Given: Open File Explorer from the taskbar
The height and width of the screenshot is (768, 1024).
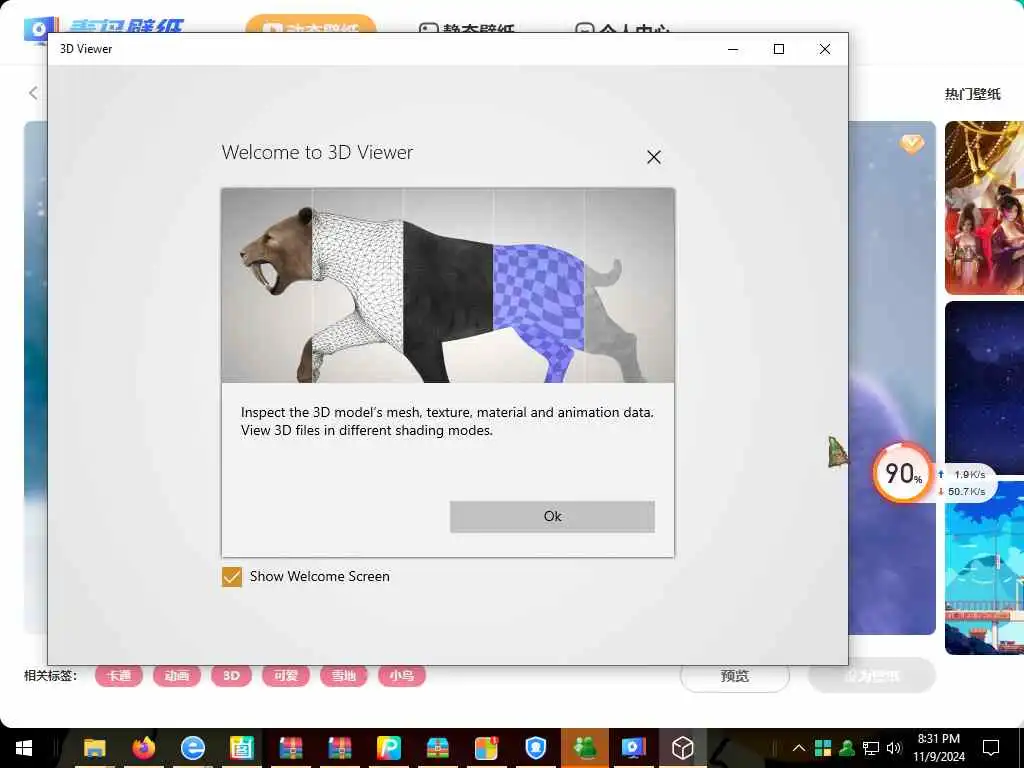Looking at the screenshot, I should [95, 748].
